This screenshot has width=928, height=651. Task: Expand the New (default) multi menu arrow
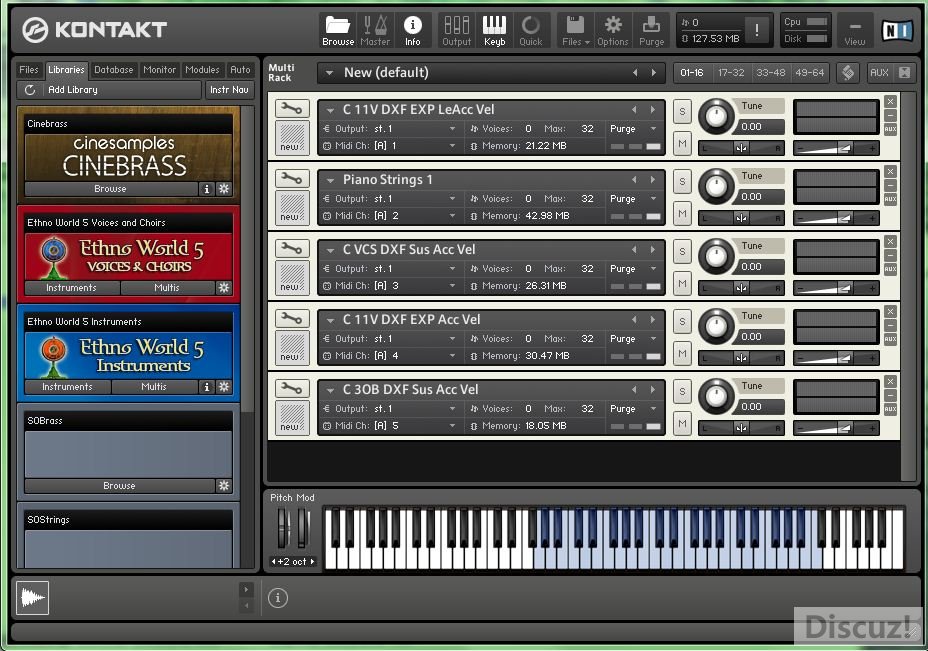tap(329, 73)
